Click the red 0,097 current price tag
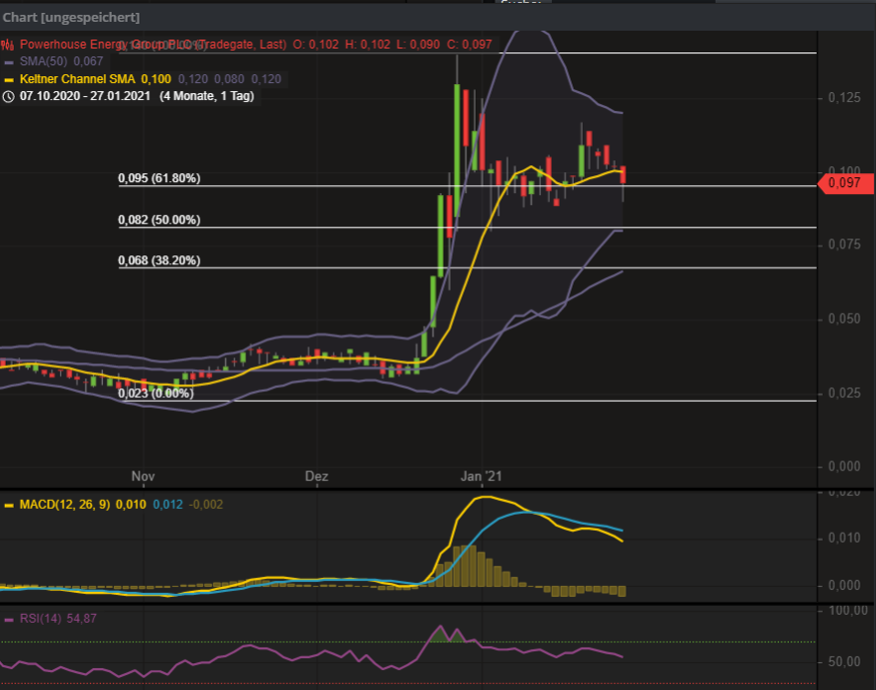 [844, 183]
